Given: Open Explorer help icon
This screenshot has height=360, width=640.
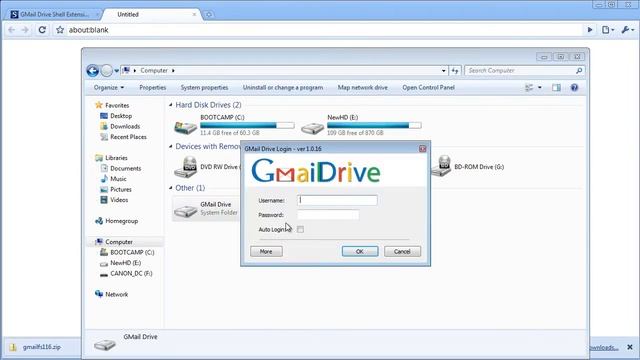Looking at the screenshot, I should point(574,87).
